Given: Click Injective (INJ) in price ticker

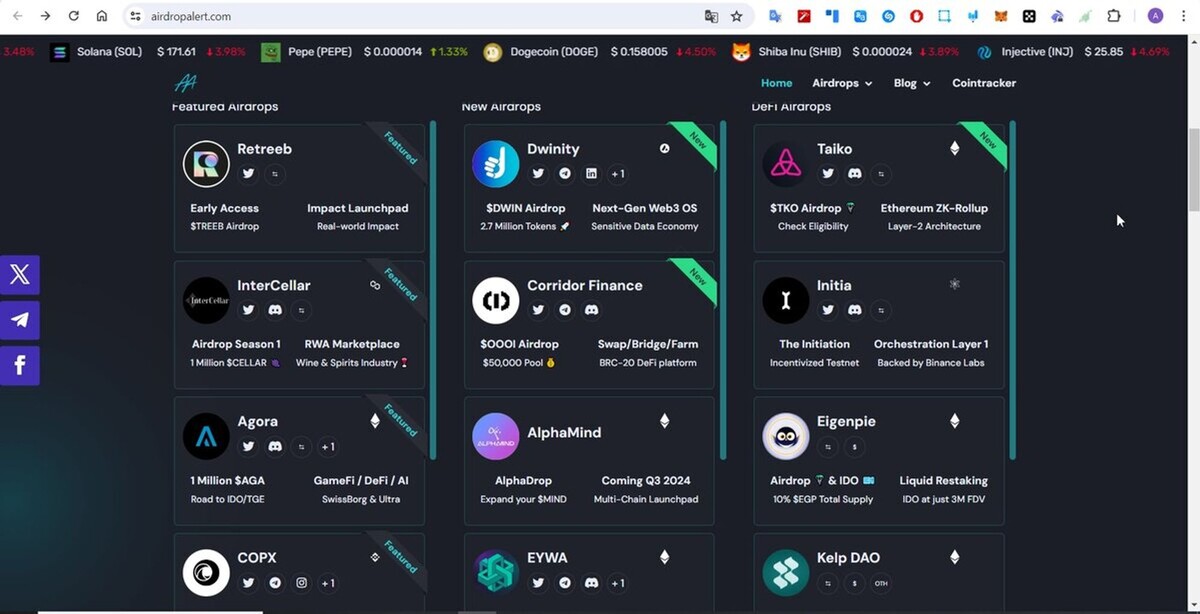Looking at the screenshot, I should [x=1038, y=52].
